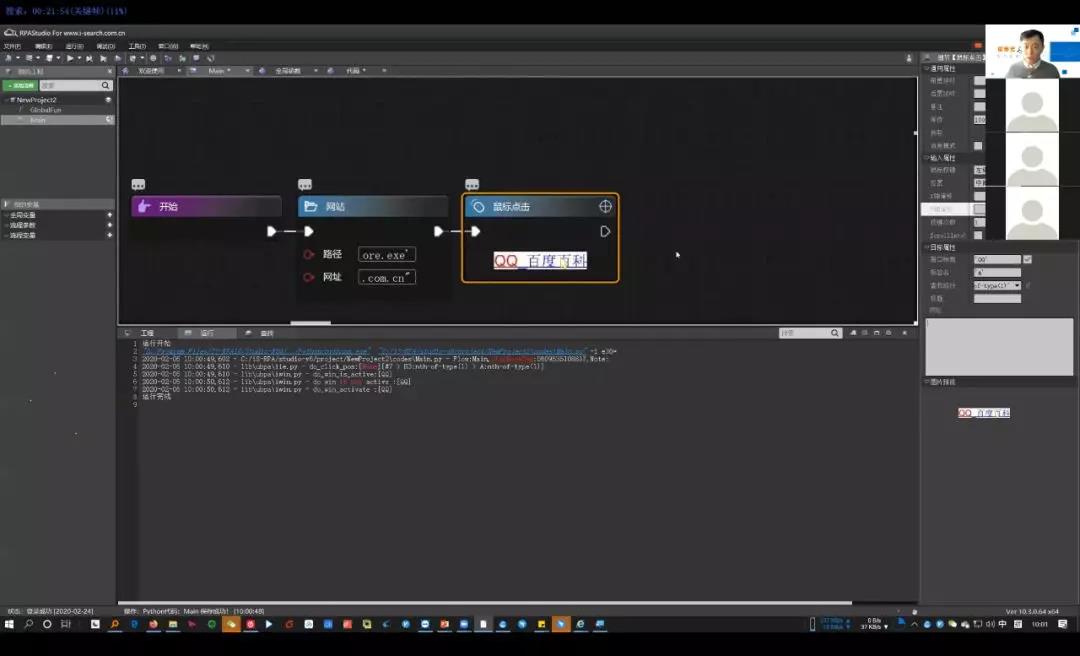Click the comment bubble above 鼠标点击 node

[x=472, y=185]
